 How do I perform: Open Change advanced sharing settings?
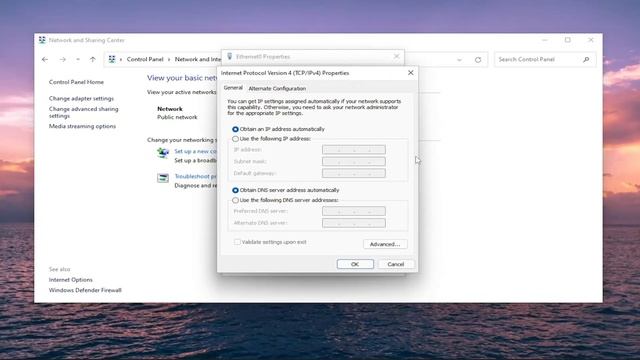pos(84,112)
